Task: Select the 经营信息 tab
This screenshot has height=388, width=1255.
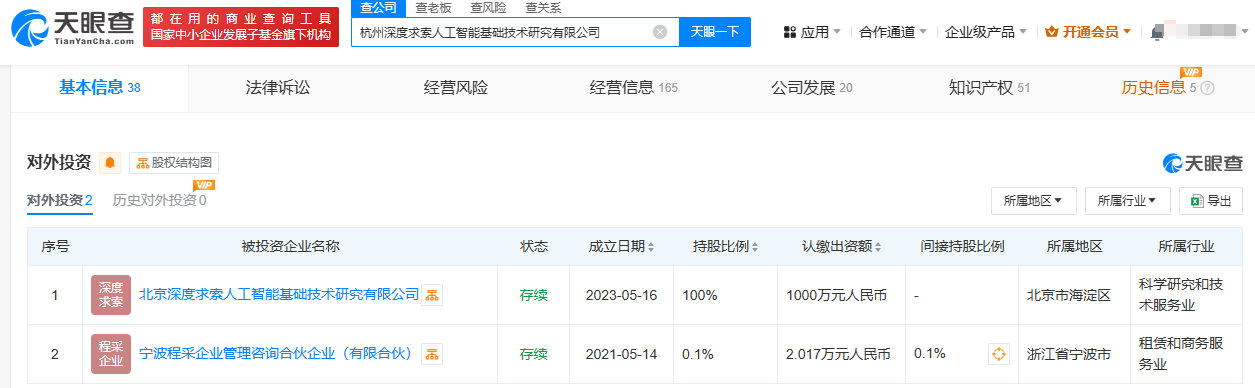Action: (x=633, y=88)
